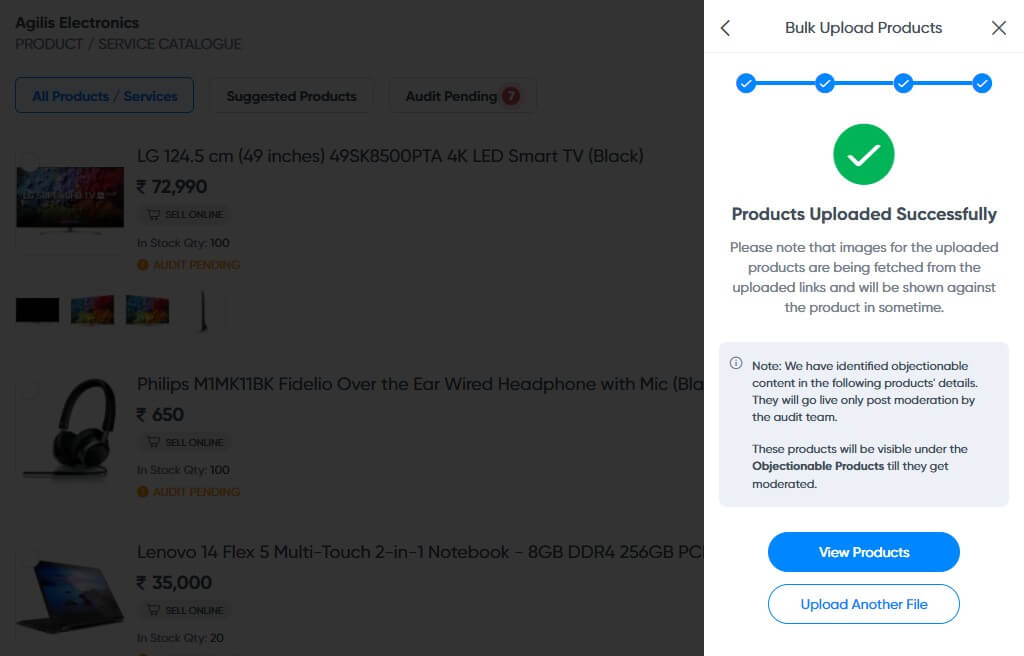Click the Audit Pending warning icon under LG TV

coord(143,265)
